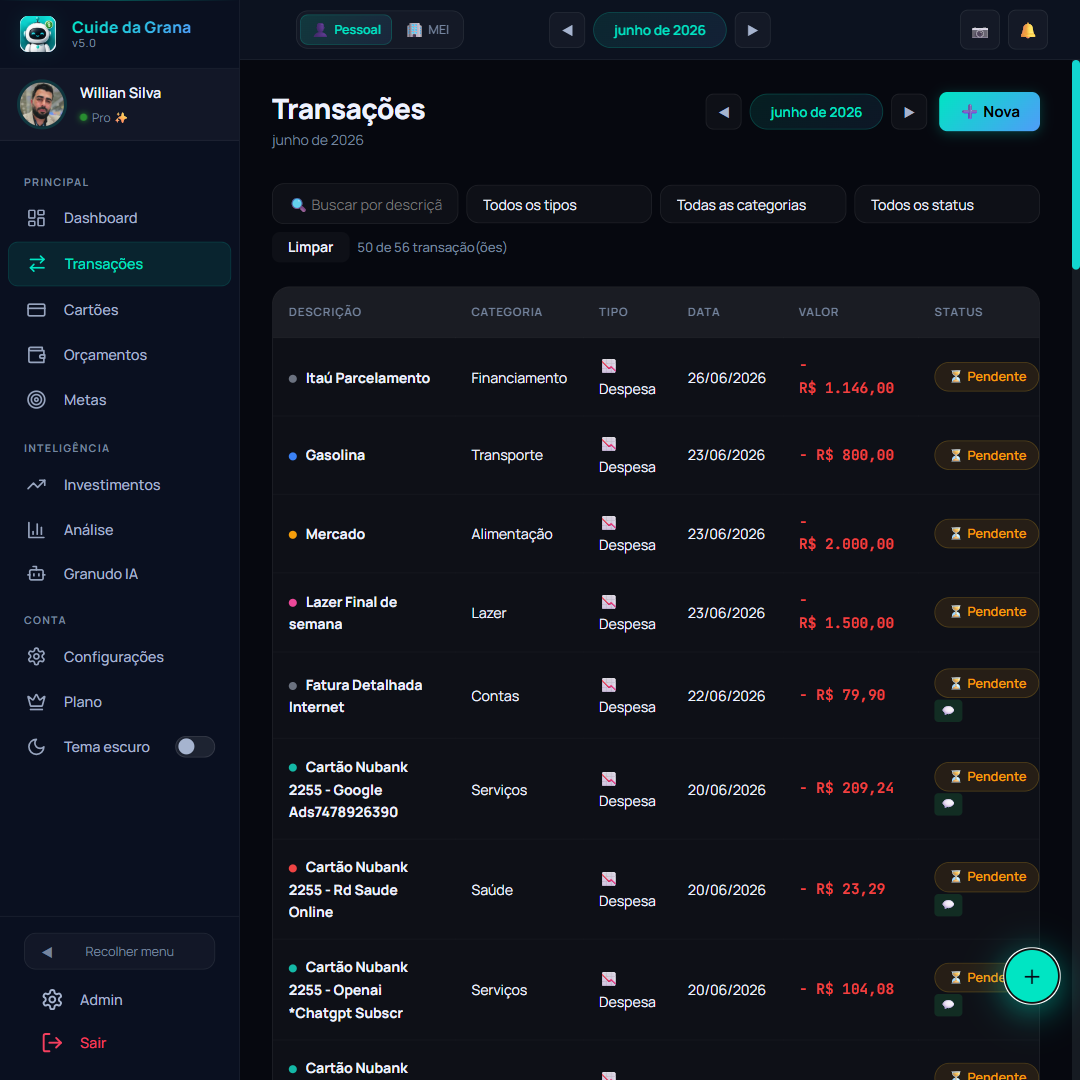Switch to MEI profile mode
The width and height of the screenshot is (1080, 1080).
coord(428,30)
